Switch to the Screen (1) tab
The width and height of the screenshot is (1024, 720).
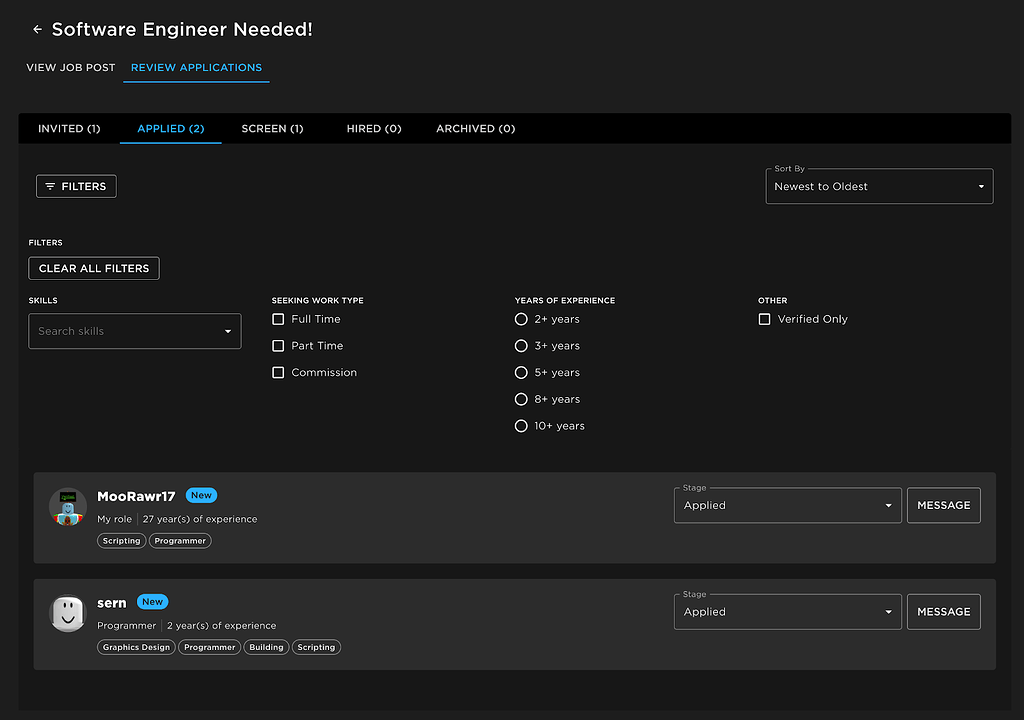[x=272, y=129]
